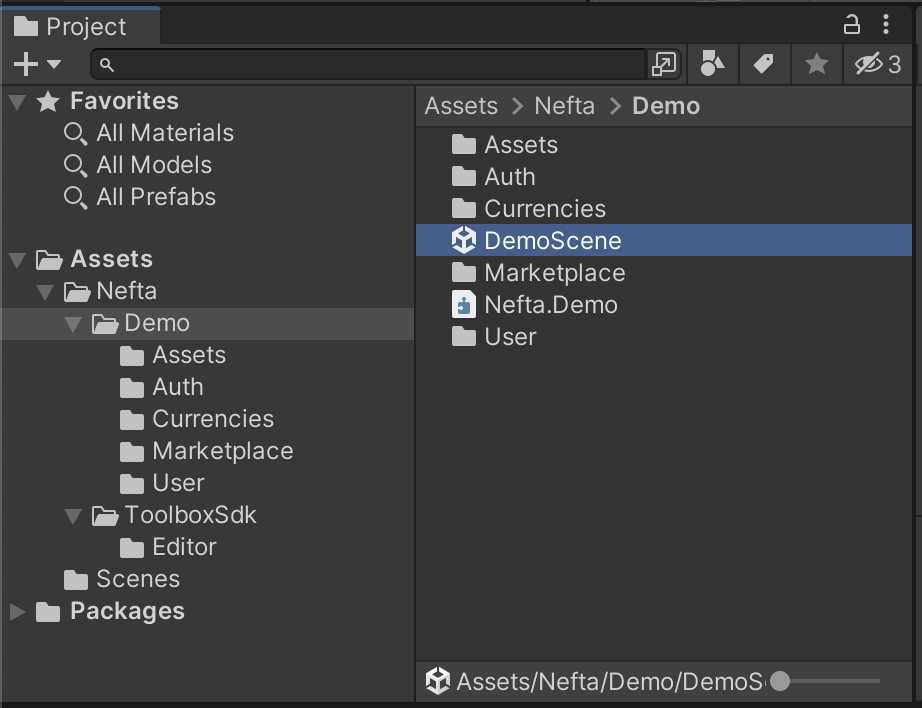Image resolution: width=922 pixels, height=708 pixels.
Task: Adjust the icon size slider handle
Action: point(780,682)
